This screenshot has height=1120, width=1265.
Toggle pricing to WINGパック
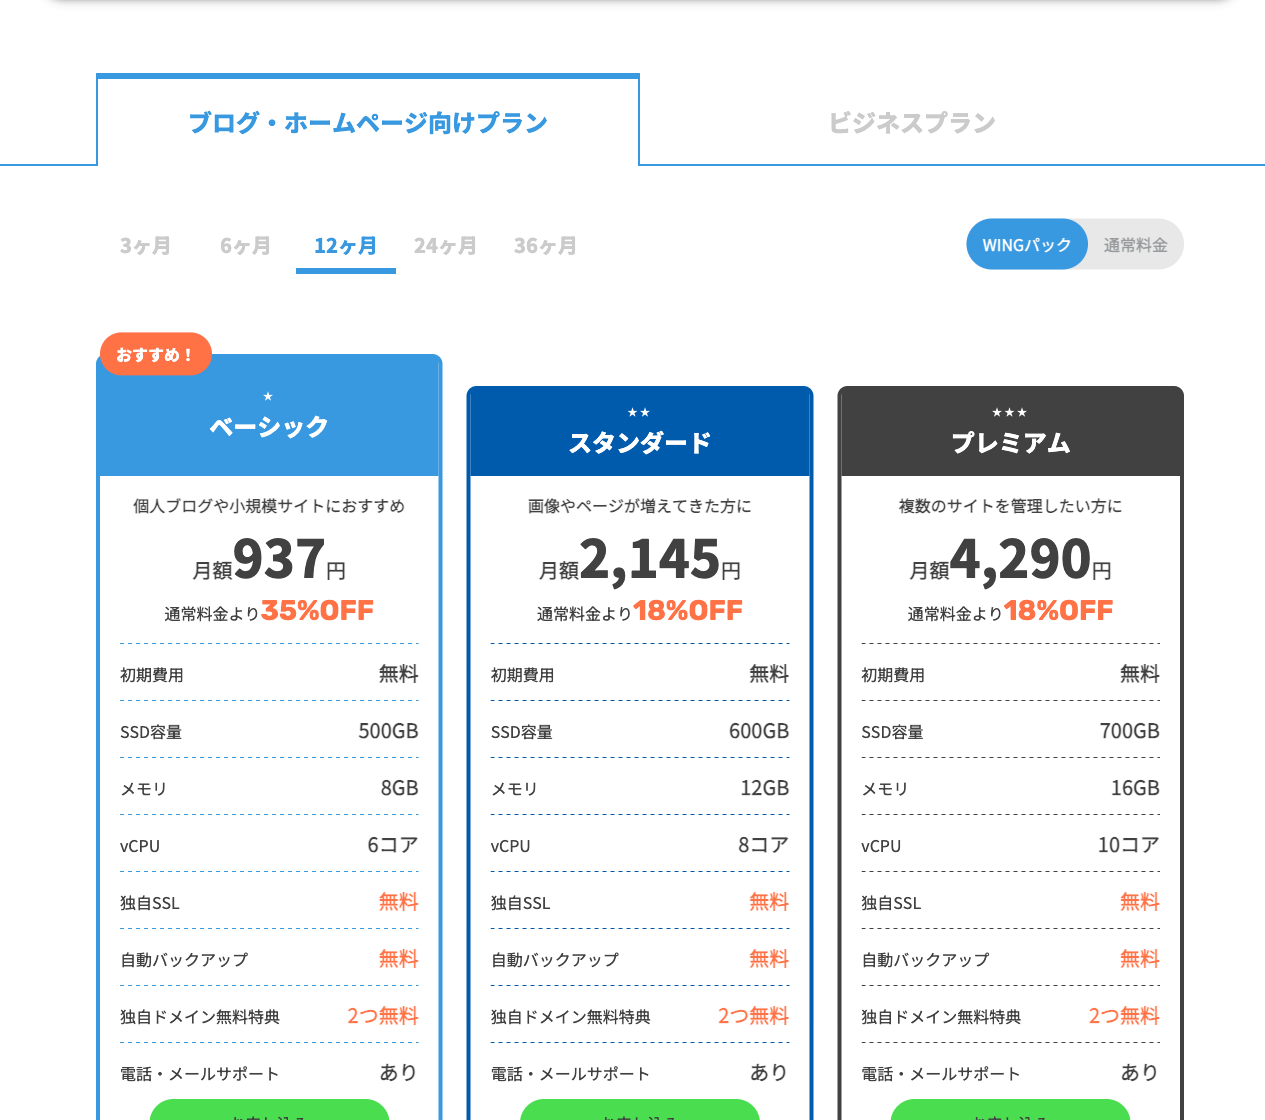(x=1027, y=245)
